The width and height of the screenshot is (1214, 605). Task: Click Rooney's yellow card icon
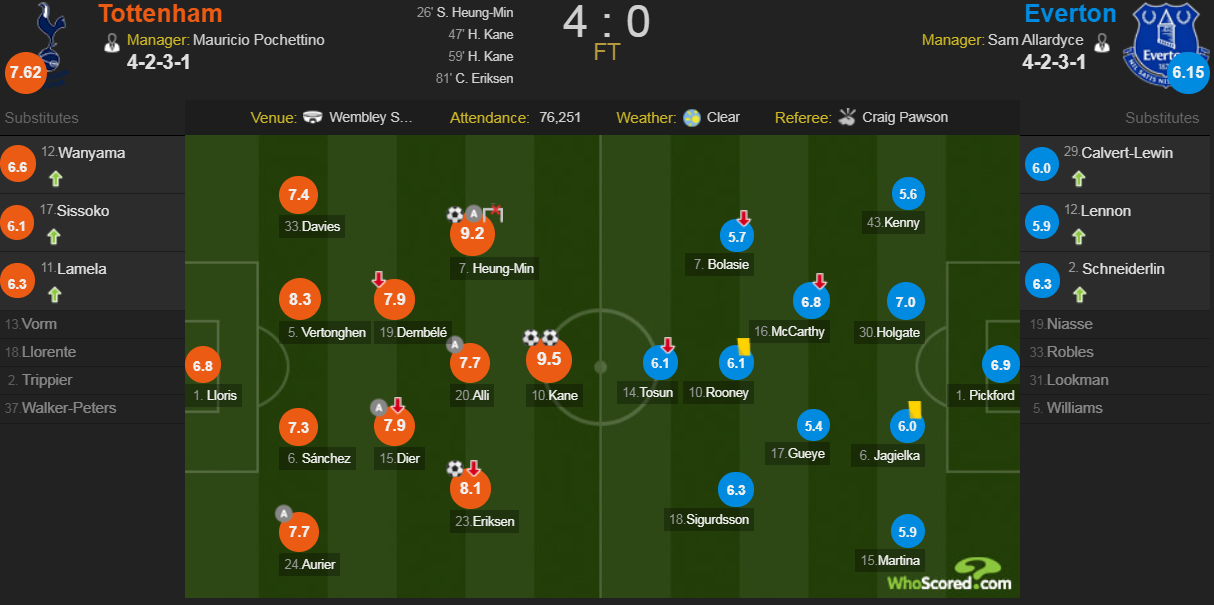click(x=743, y=344)
